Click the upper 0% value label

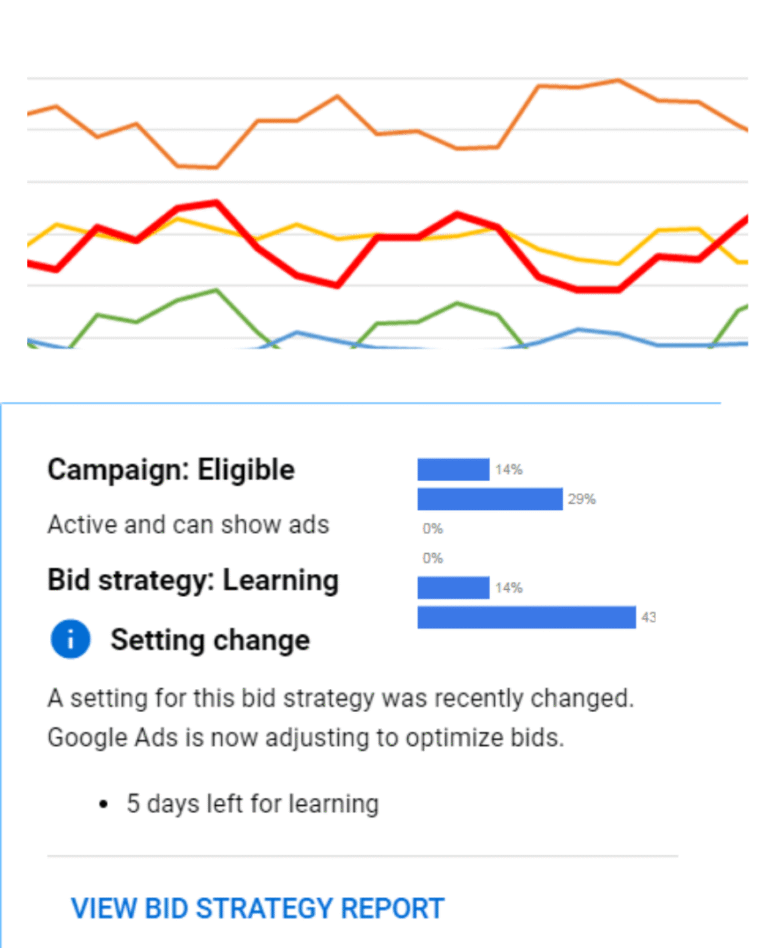pos(432,528)
